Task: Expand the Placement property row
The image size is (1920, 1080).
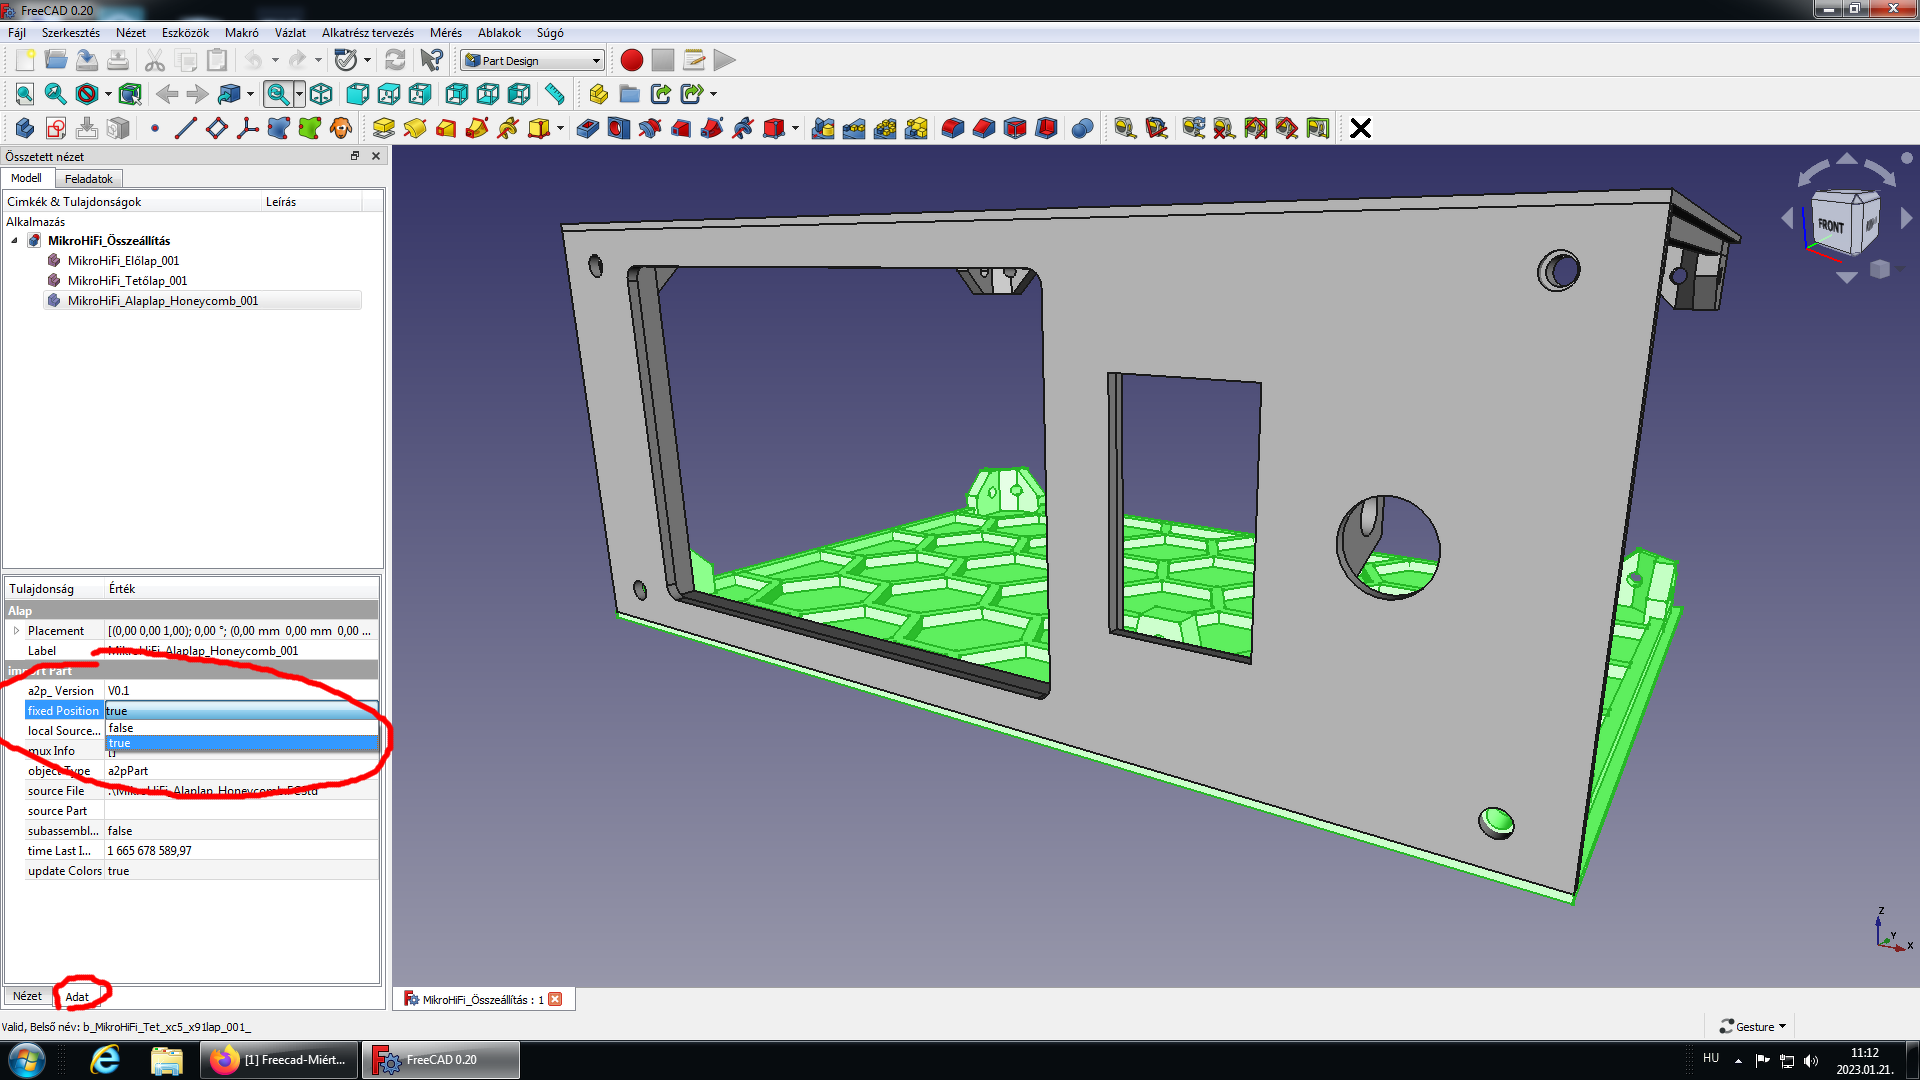Action: (x=16, y=631)
